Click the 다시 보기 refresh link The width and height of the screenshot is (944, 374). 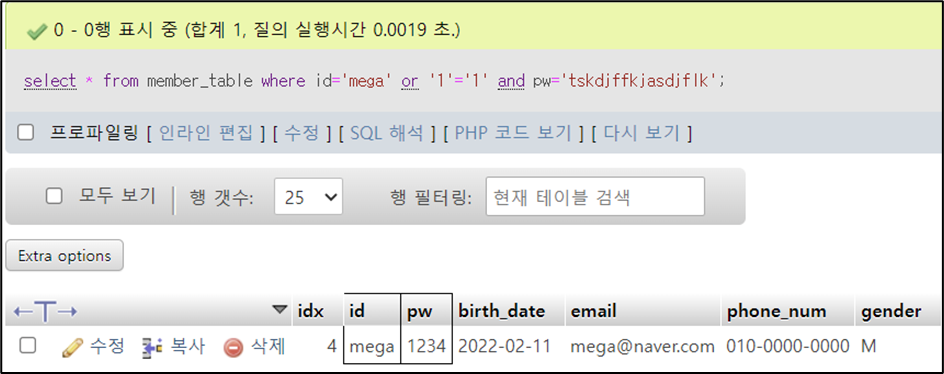tap(641, 133)
